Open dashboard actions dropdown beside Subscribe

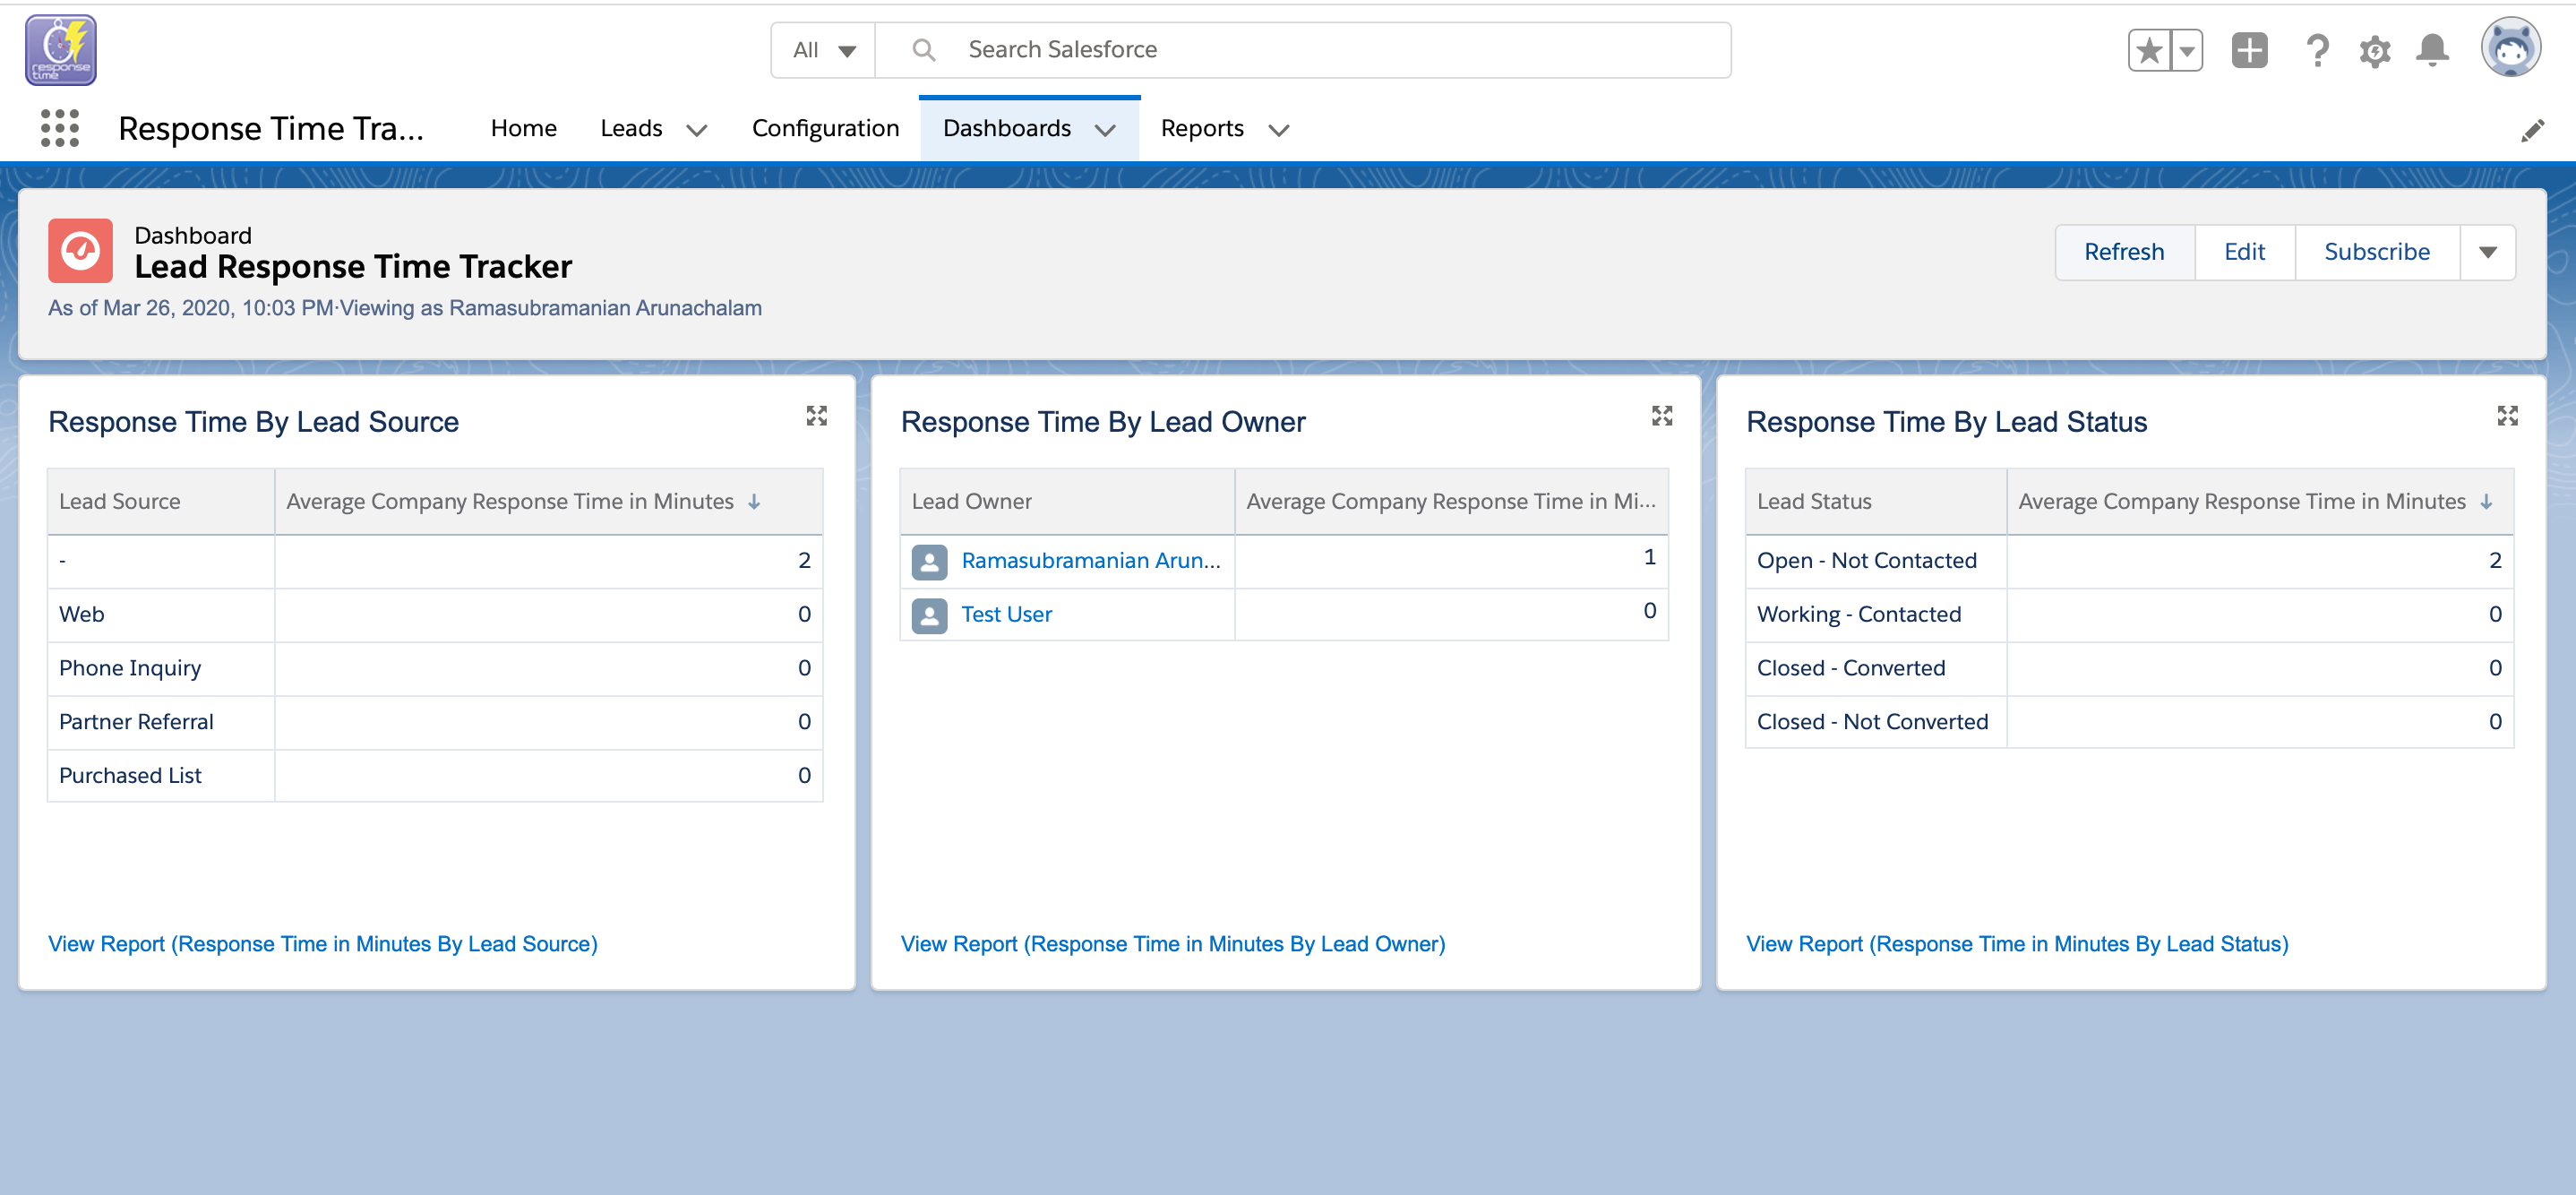pos(2487,252)
